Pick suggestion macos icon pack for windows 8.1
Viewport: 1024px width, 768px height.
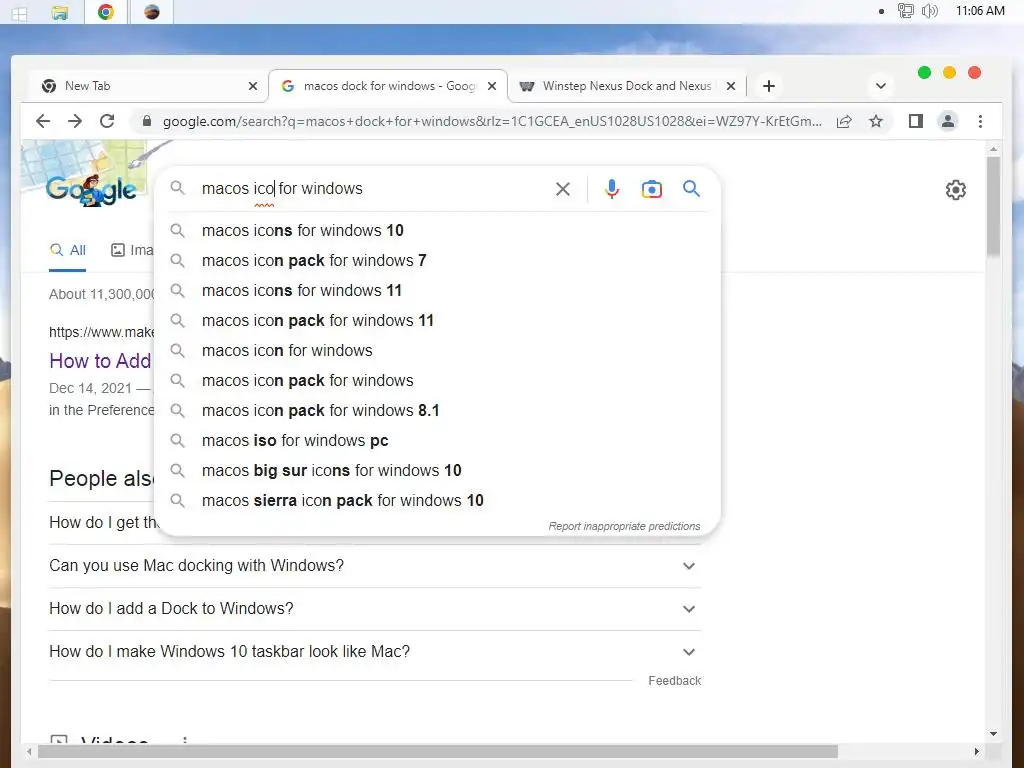coord(438,411)
